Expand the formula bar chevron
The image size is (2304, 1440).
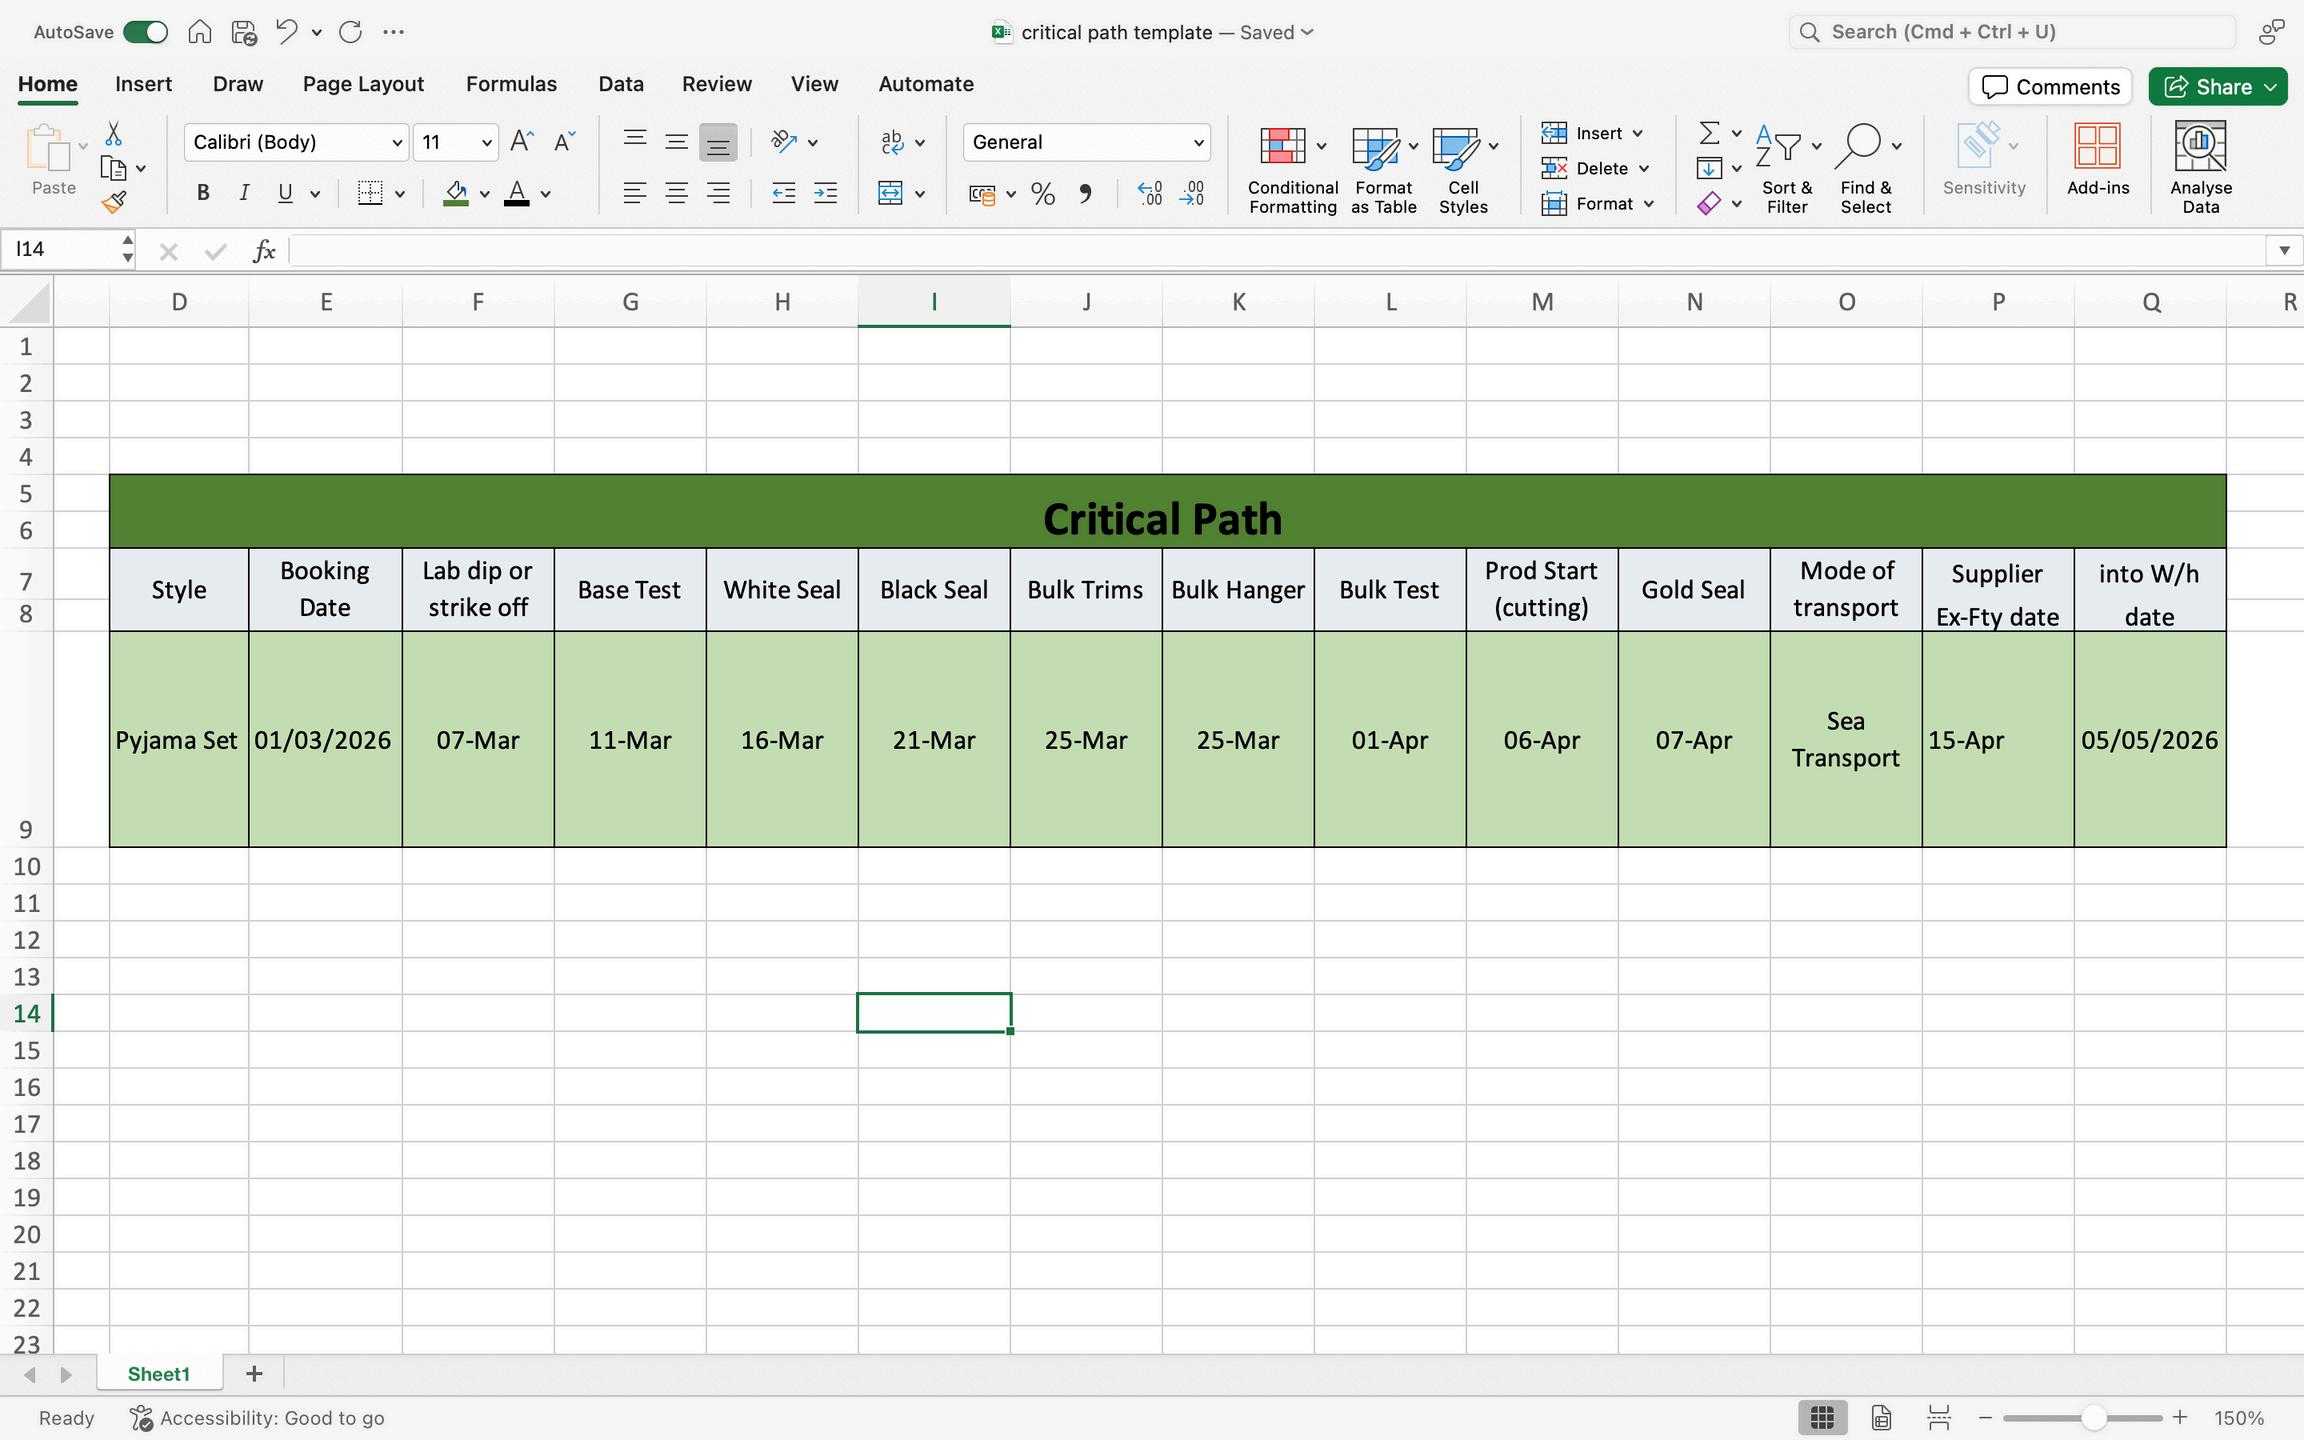point(2284,250)
